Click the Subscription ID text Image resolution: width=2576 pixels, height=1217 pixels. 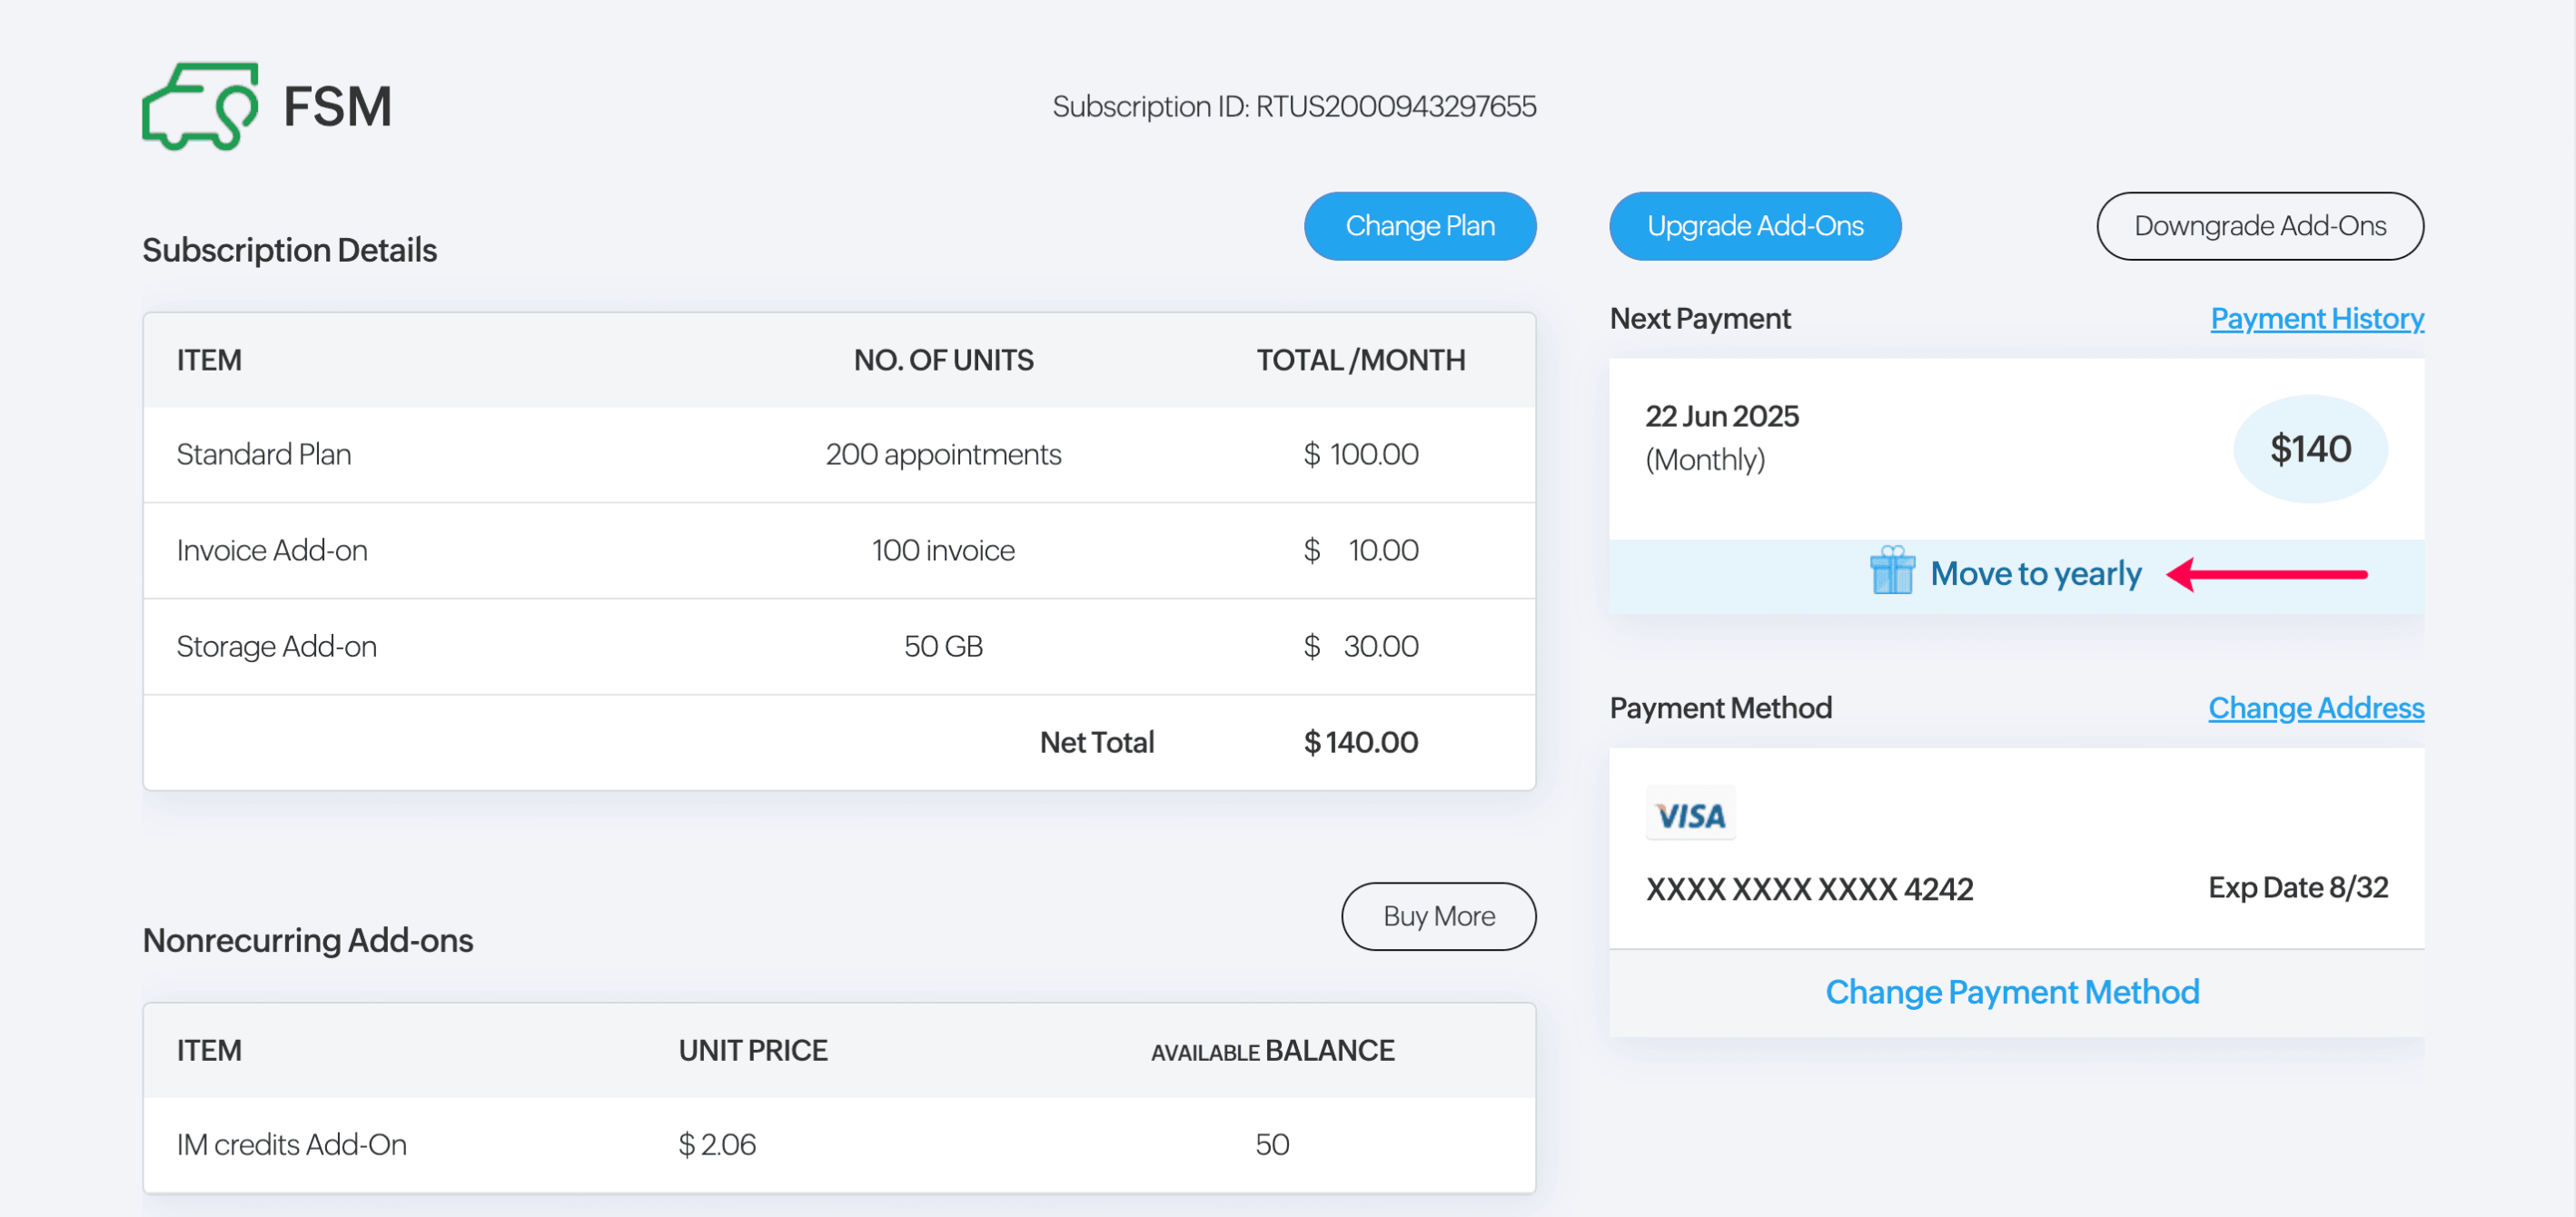pos(1293,106)
